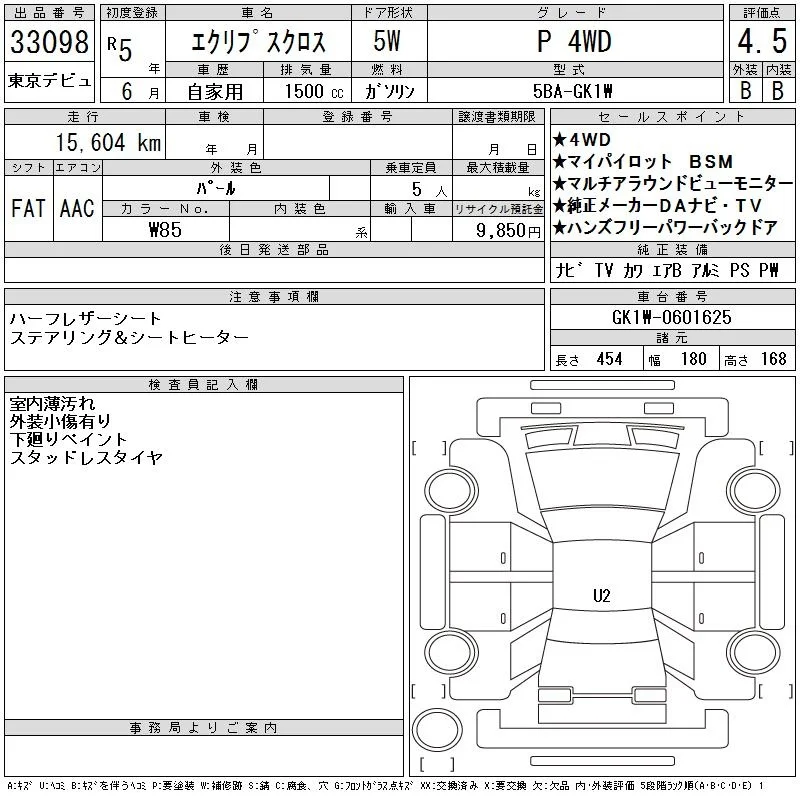
Task: Click the note ハーフレザーシート
Action: (85, 319)
